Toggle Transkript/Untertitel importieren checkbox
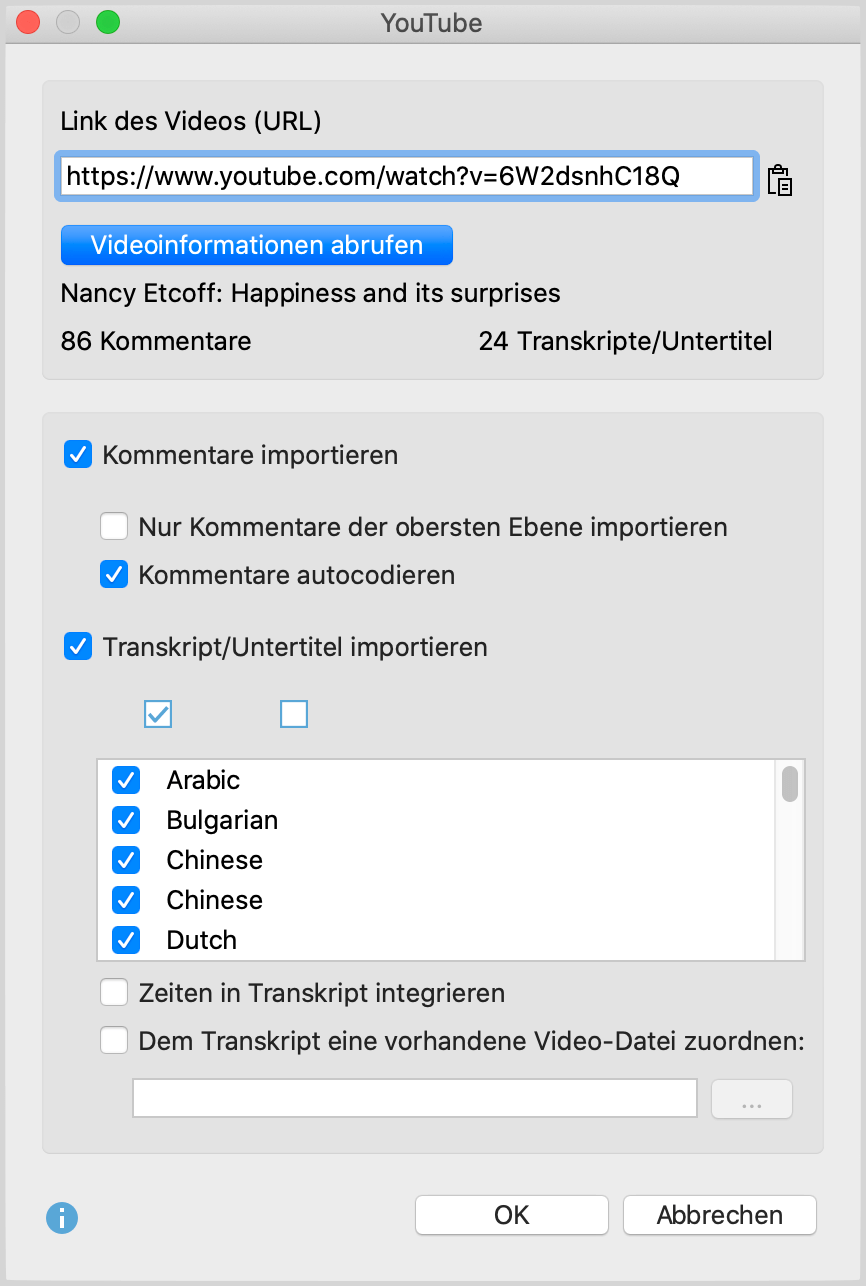The image size is (866, 1286). coord(78,647)
